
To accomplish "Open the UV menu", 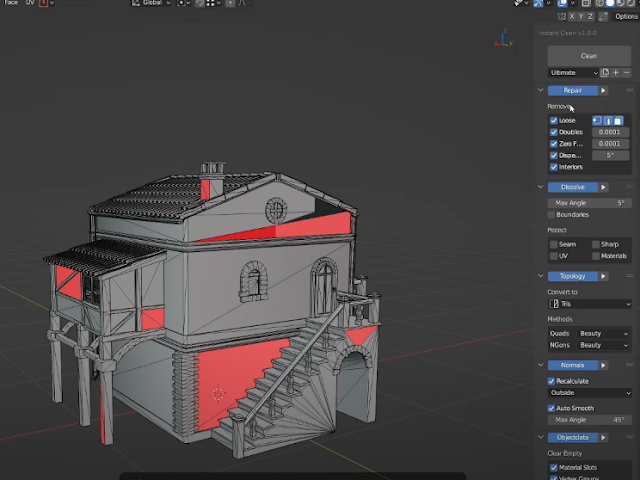I will pyautogui.click(x=30, y=3).
